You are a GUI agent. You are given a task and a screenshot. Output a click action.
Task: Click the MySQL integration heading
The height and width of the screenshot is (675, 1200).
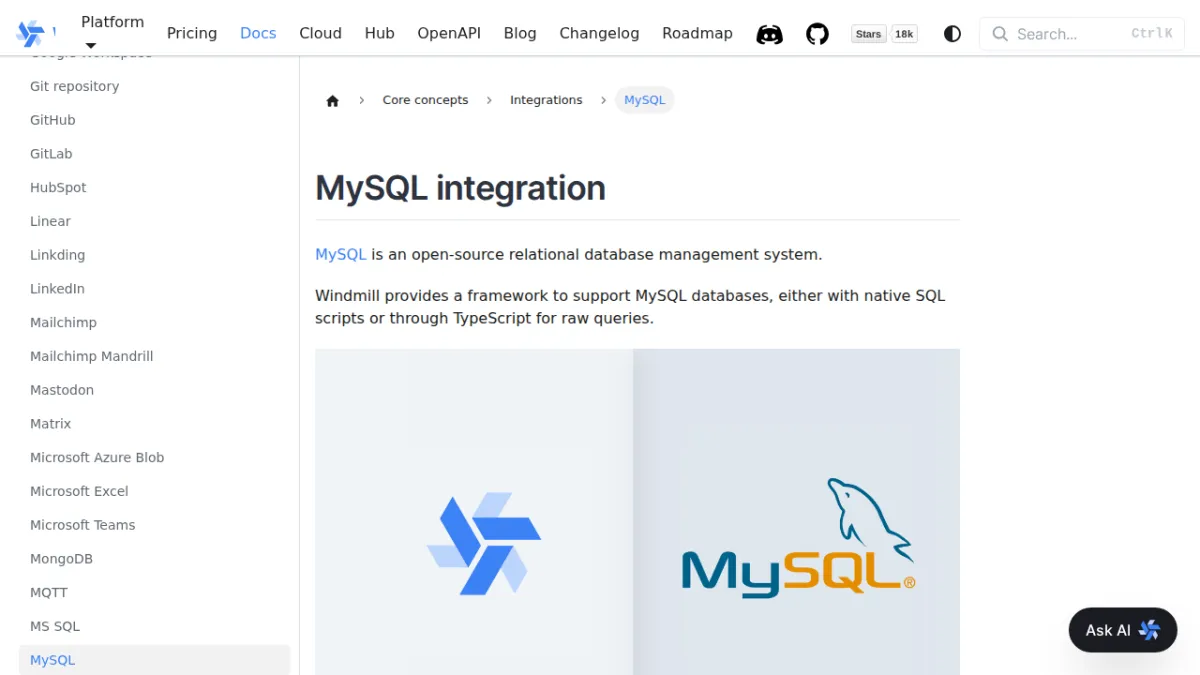tap(460, 188)
